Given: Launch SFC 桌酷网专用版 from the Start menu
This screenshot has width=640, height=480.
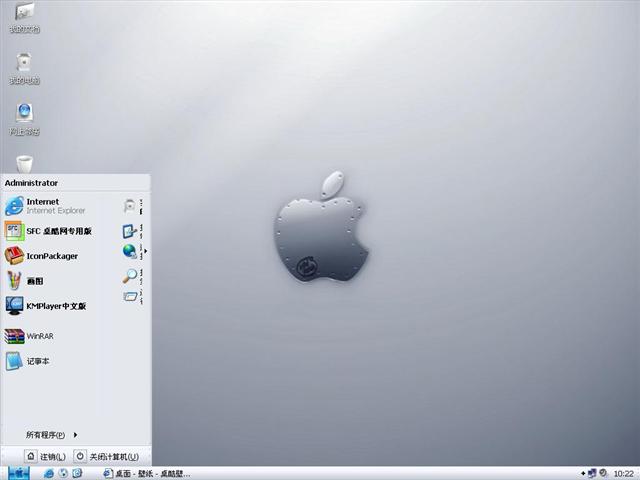Looking at the screenshot, I should (48, 231).
